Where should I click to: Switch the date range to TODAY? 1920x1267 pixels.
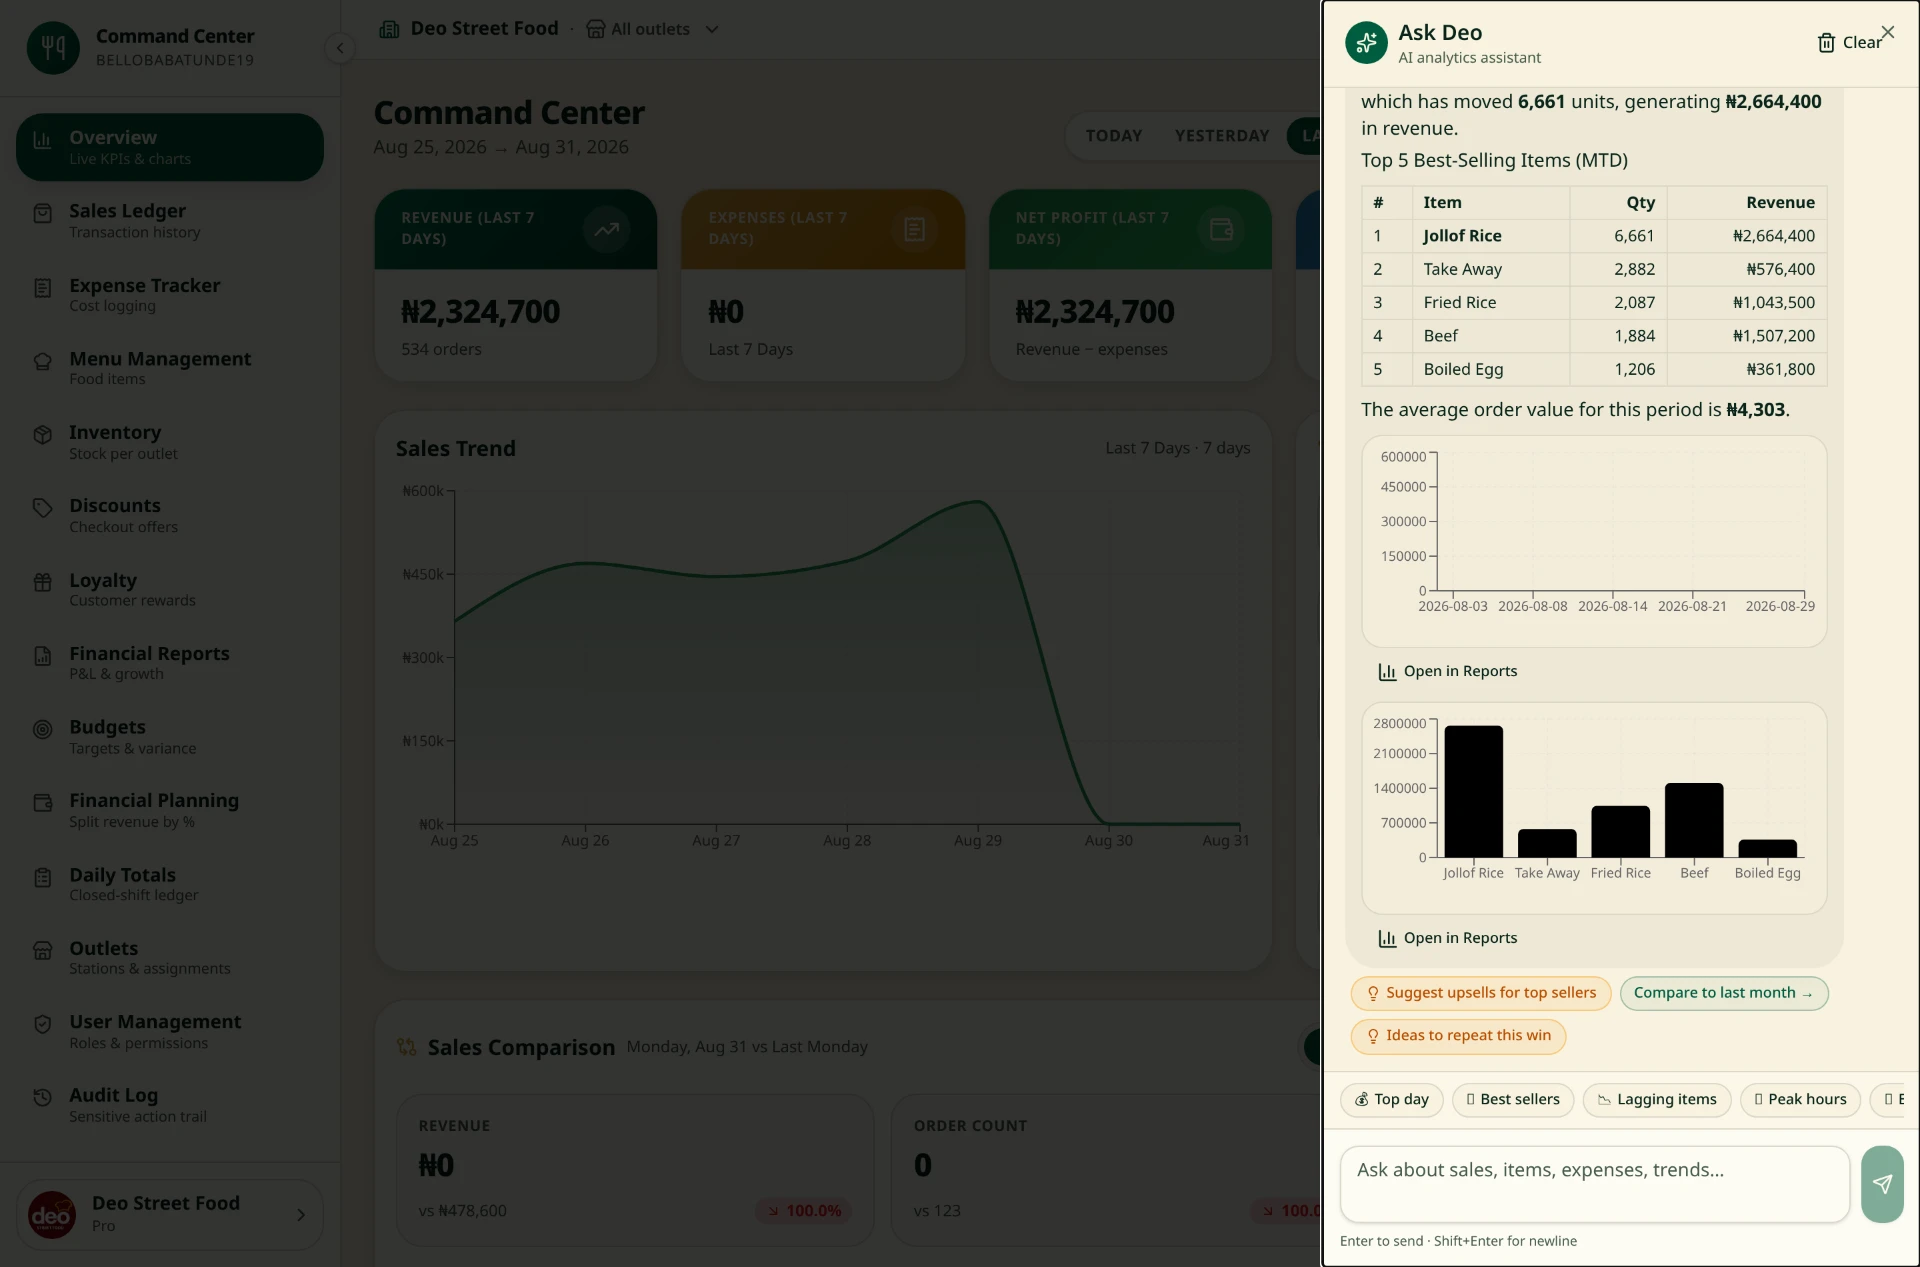click(x=1114, y=136)
